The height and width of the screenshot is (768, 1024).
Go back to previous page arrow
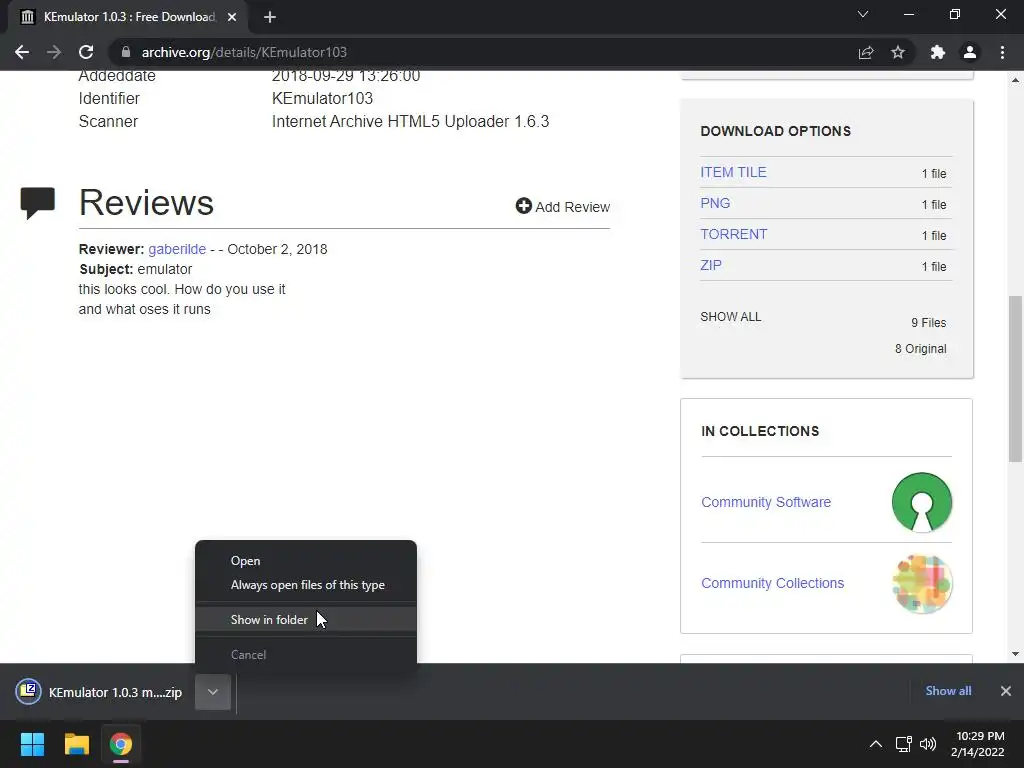pyautogui.click(x=22, y=52)
